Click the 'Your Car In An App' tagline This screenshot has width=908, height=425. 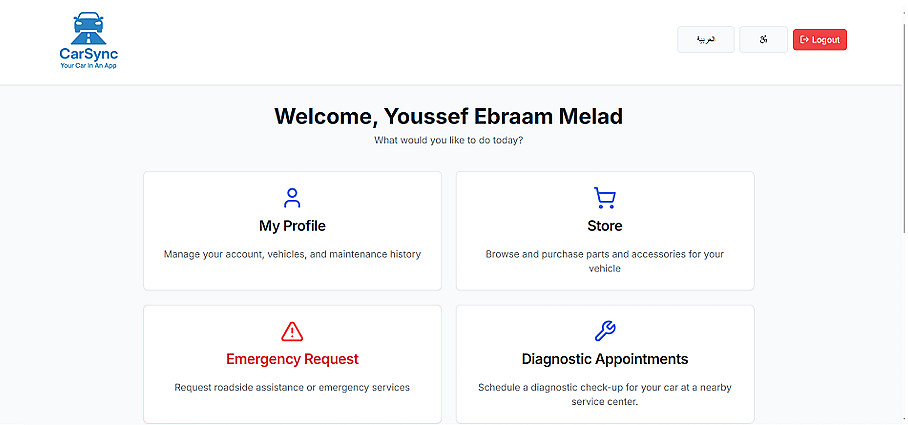coord(89,66)
